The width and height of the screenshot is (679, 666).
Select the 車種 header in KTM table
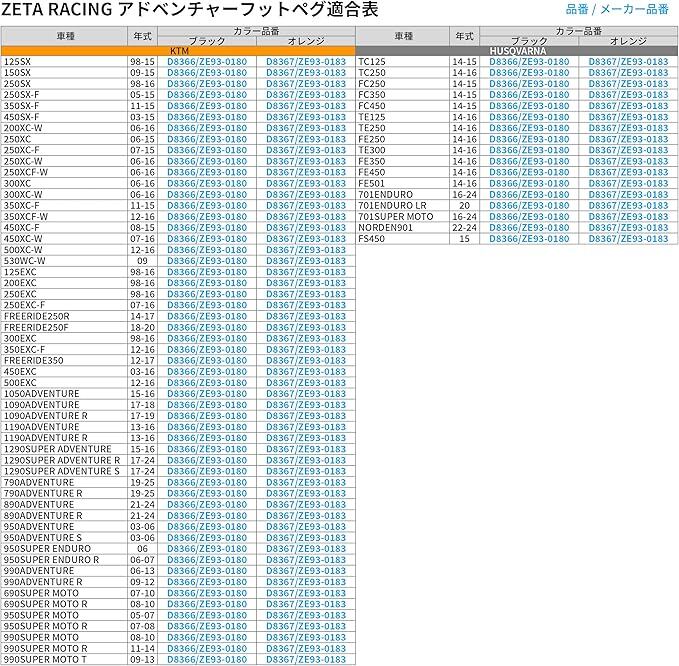(63, 35)
